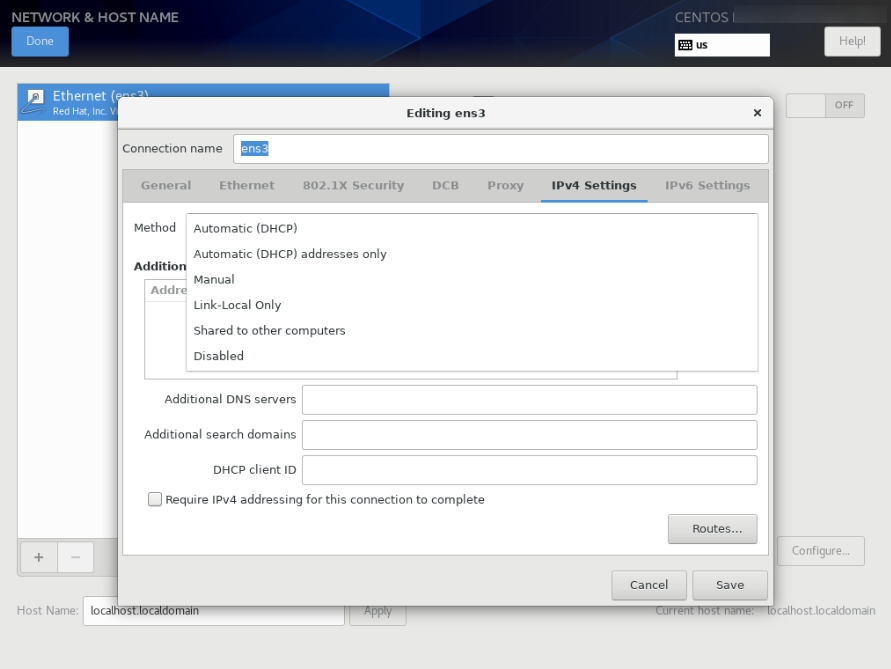Apply the host name
The height and width of the screenshot is (669, 891).
[x=378, y=611]
